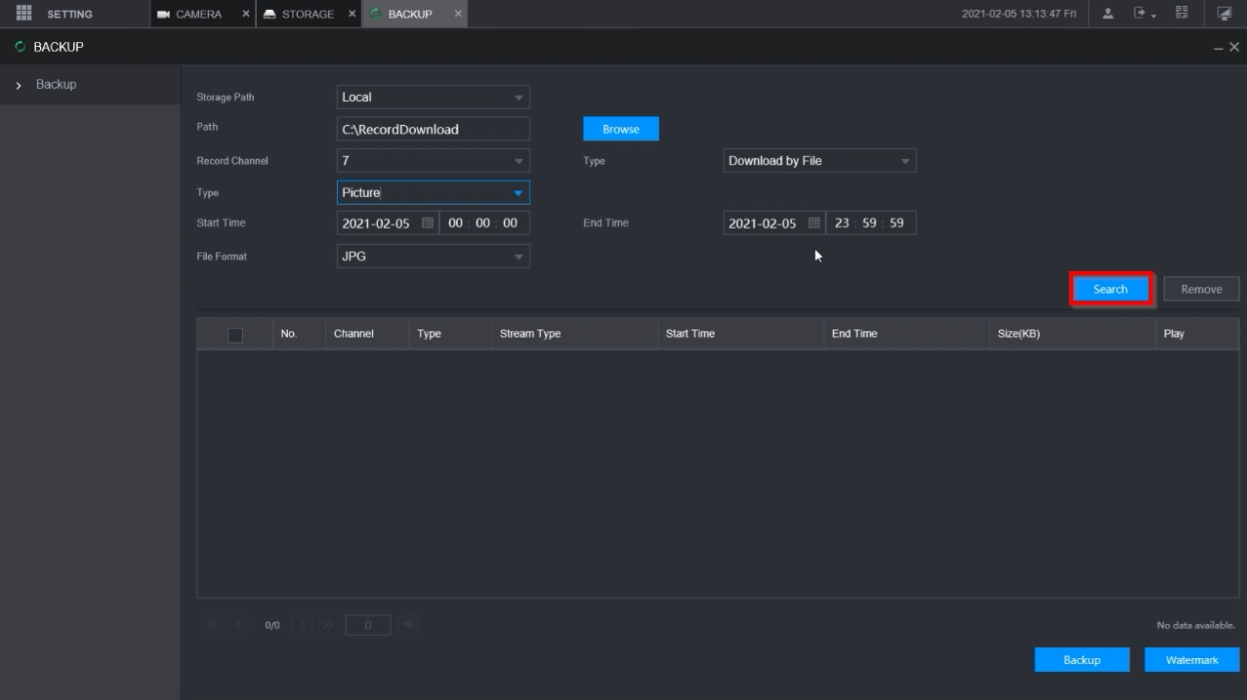The width and height of the screenshot is (1247, 700).
Task: Check the select-all checkbox in table header
Action: point(235,335)
